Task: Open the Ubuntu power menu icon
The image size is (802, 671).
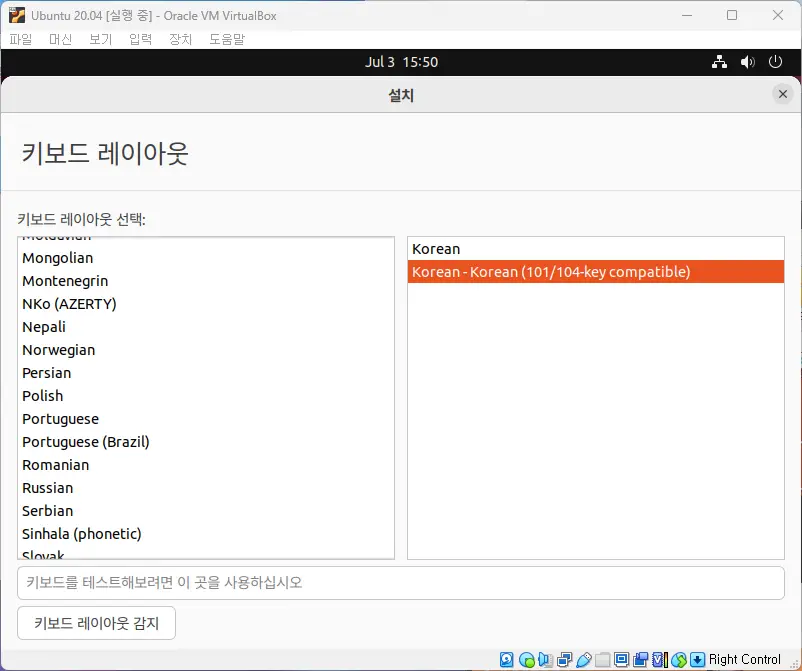Action: coord(775,62)
